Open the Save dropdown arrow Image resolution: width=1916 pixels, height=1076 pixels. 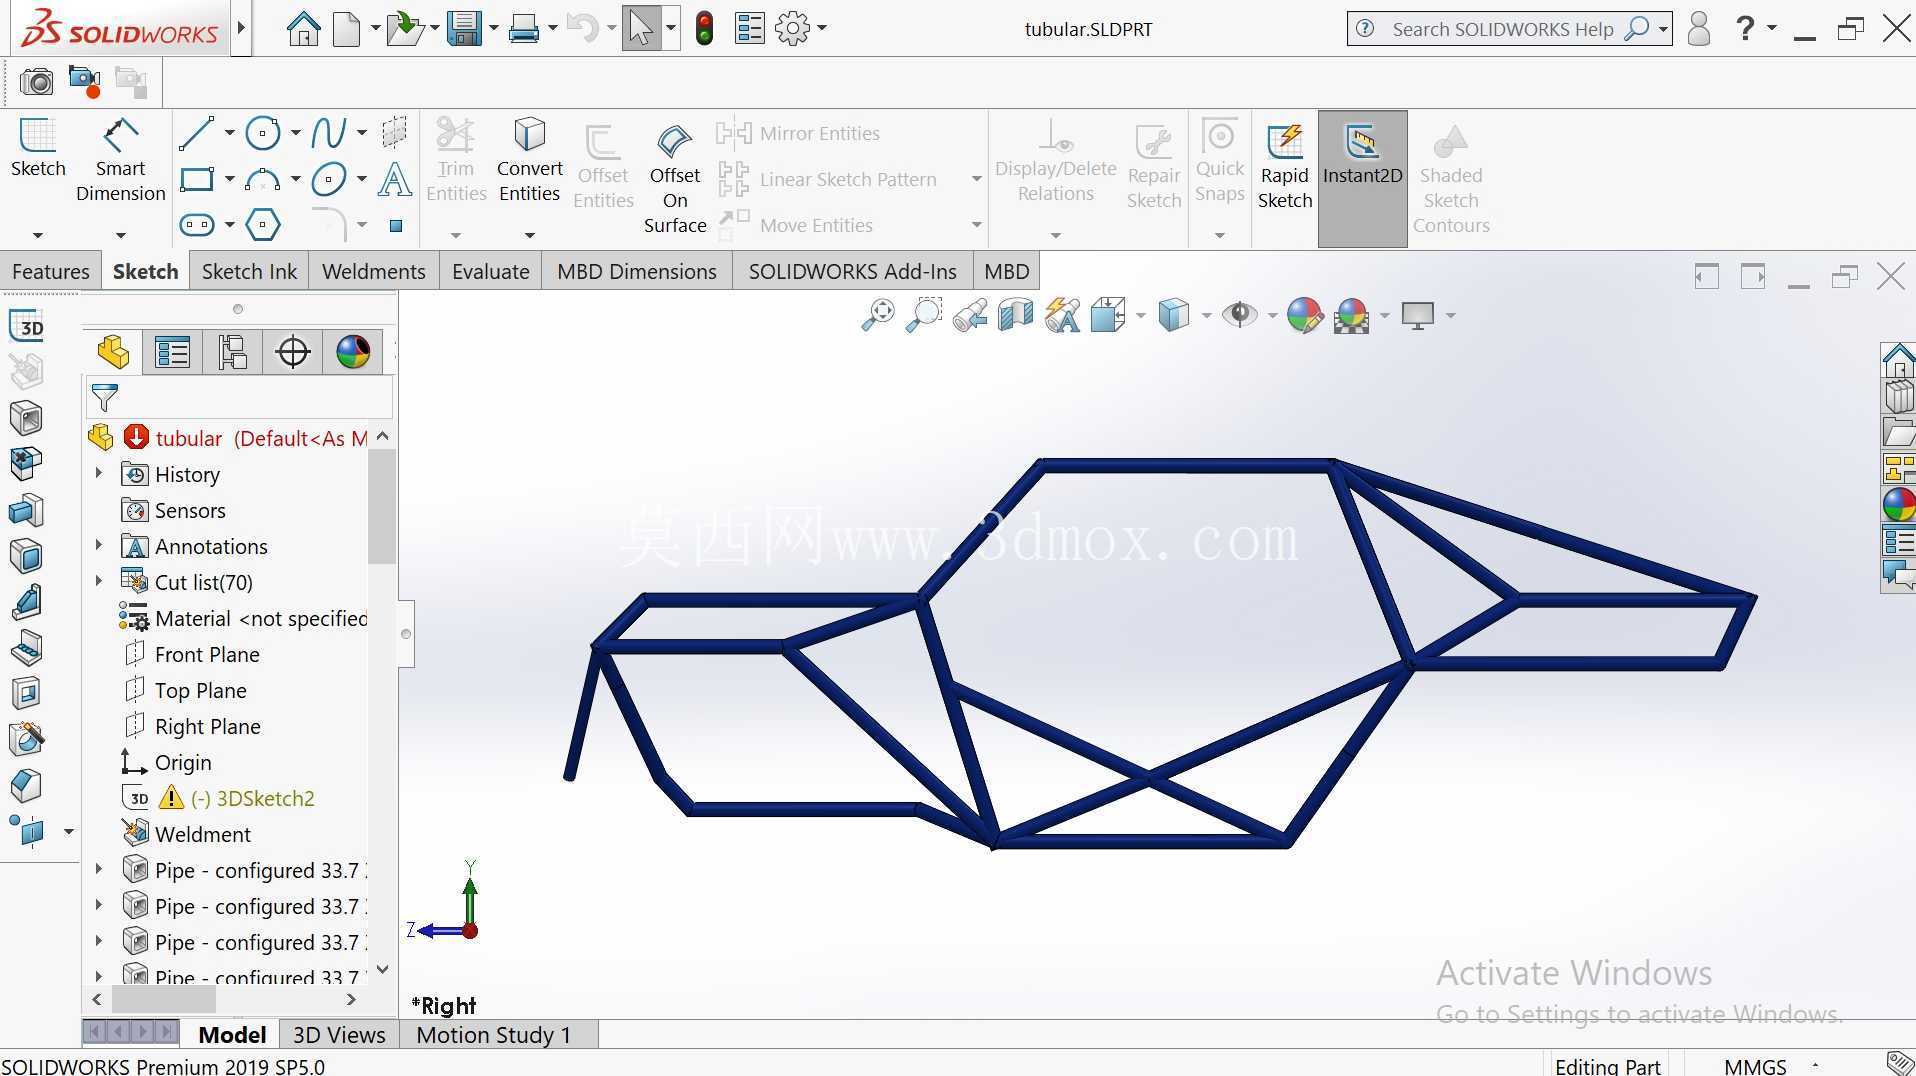(493, 28)
